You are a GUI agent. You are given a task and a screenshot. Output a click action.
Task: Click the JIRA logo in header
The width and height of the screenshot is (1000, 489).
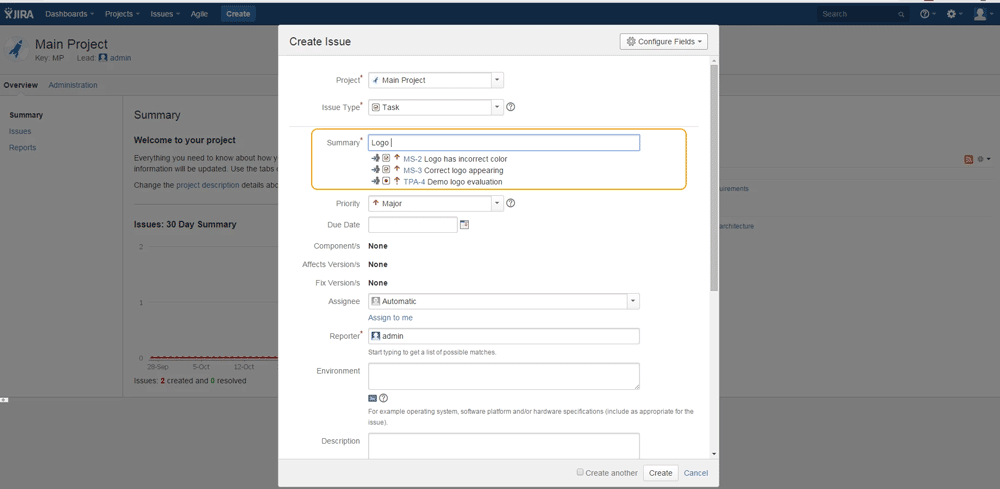[19, 13]
